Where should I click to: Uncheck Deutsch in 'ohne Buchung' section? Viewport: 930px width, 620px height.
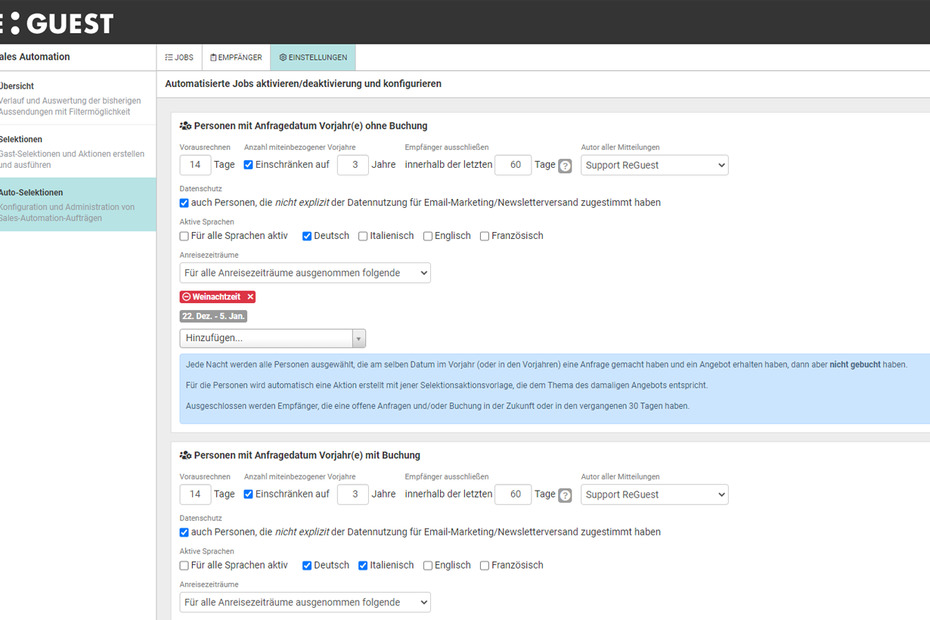(x=307, y=236)
